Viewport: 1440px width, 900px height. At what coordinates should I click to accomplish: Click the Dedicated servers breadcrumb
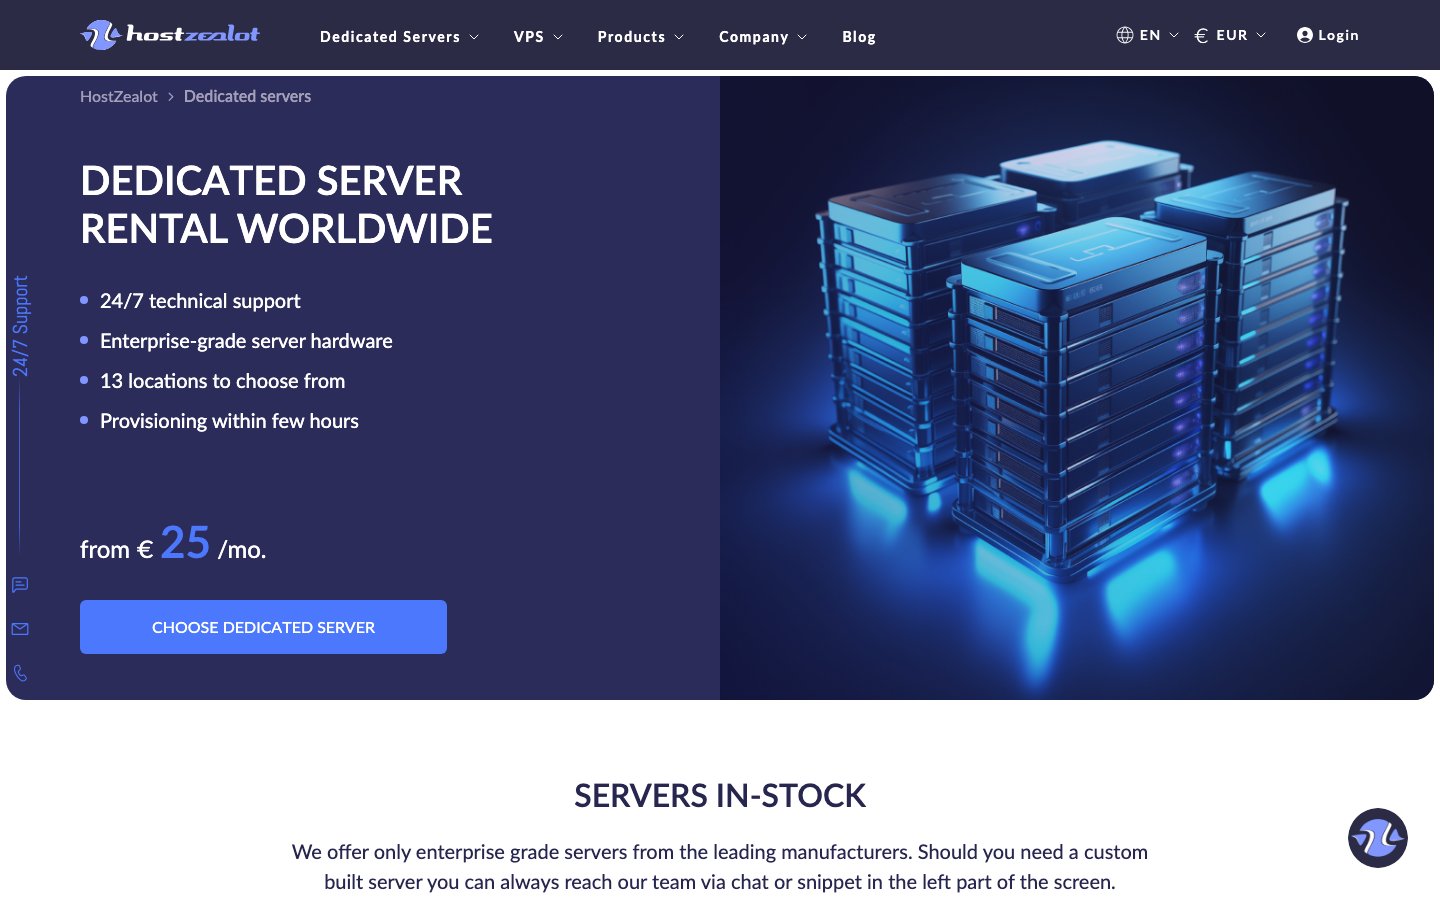[x=247, y=96]
